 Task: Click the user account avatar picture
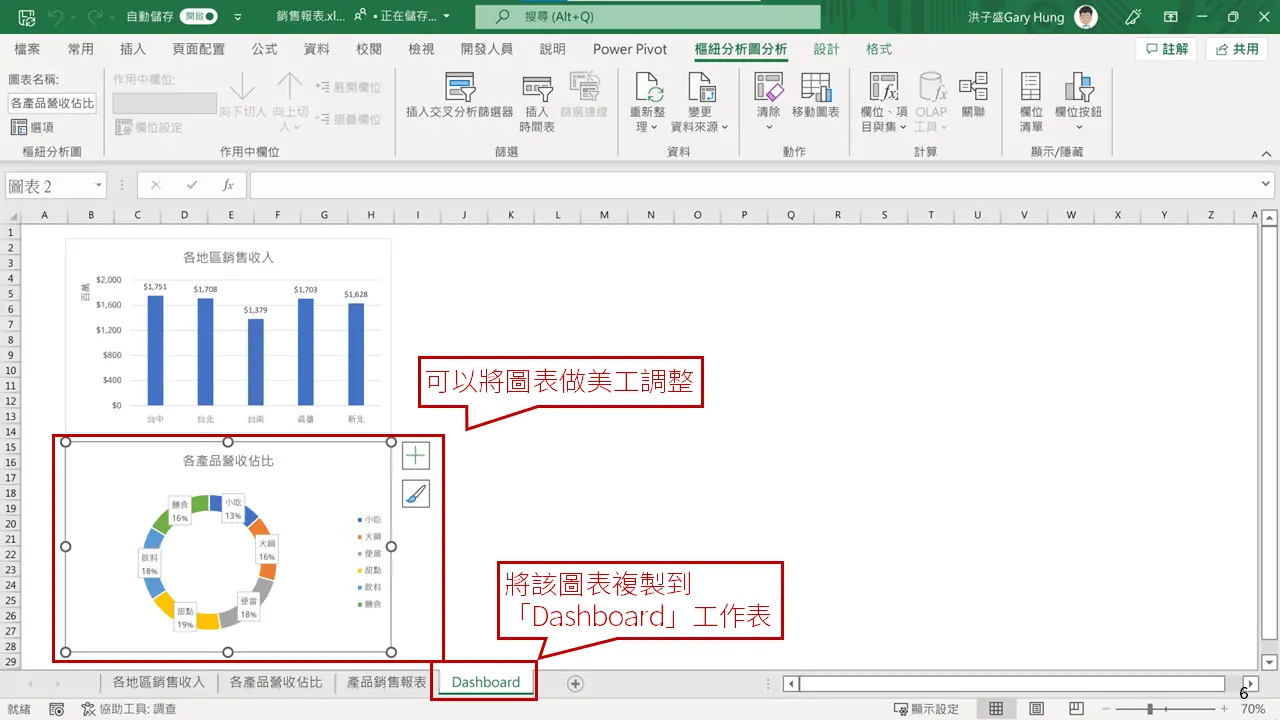point(1086,17)
